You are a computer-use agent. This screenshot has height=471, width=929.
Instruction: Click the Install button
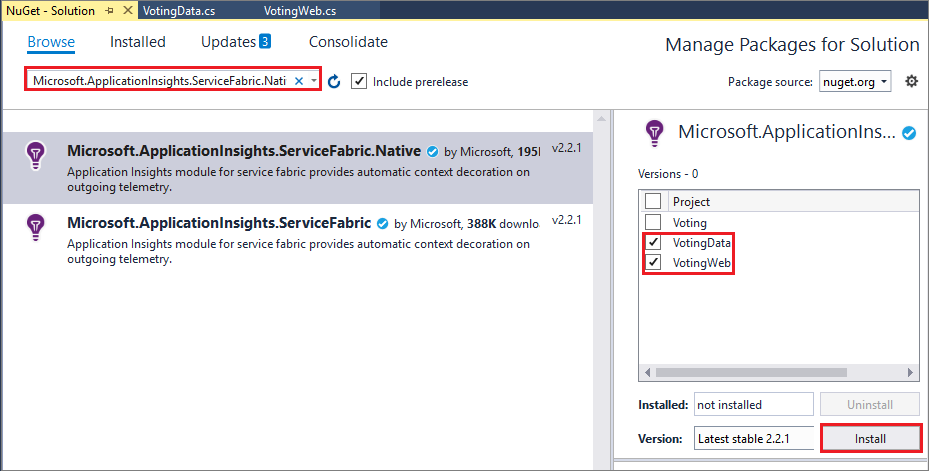point(870,439)
